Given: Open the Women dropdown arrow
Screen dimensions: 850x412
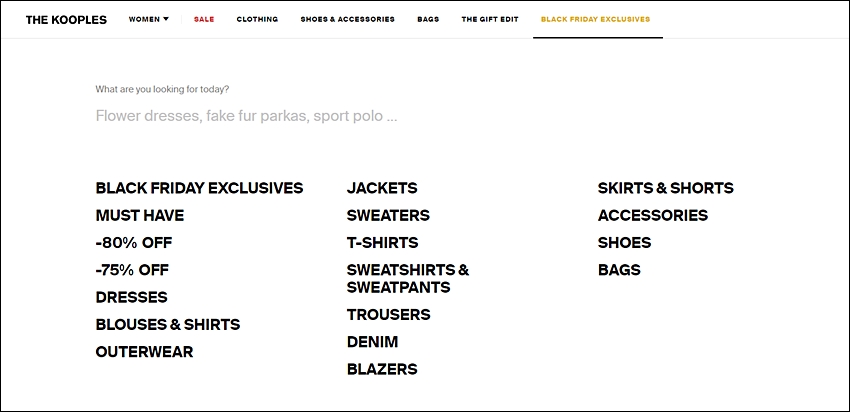Looking at the screenshot, I should coord(166,19).
